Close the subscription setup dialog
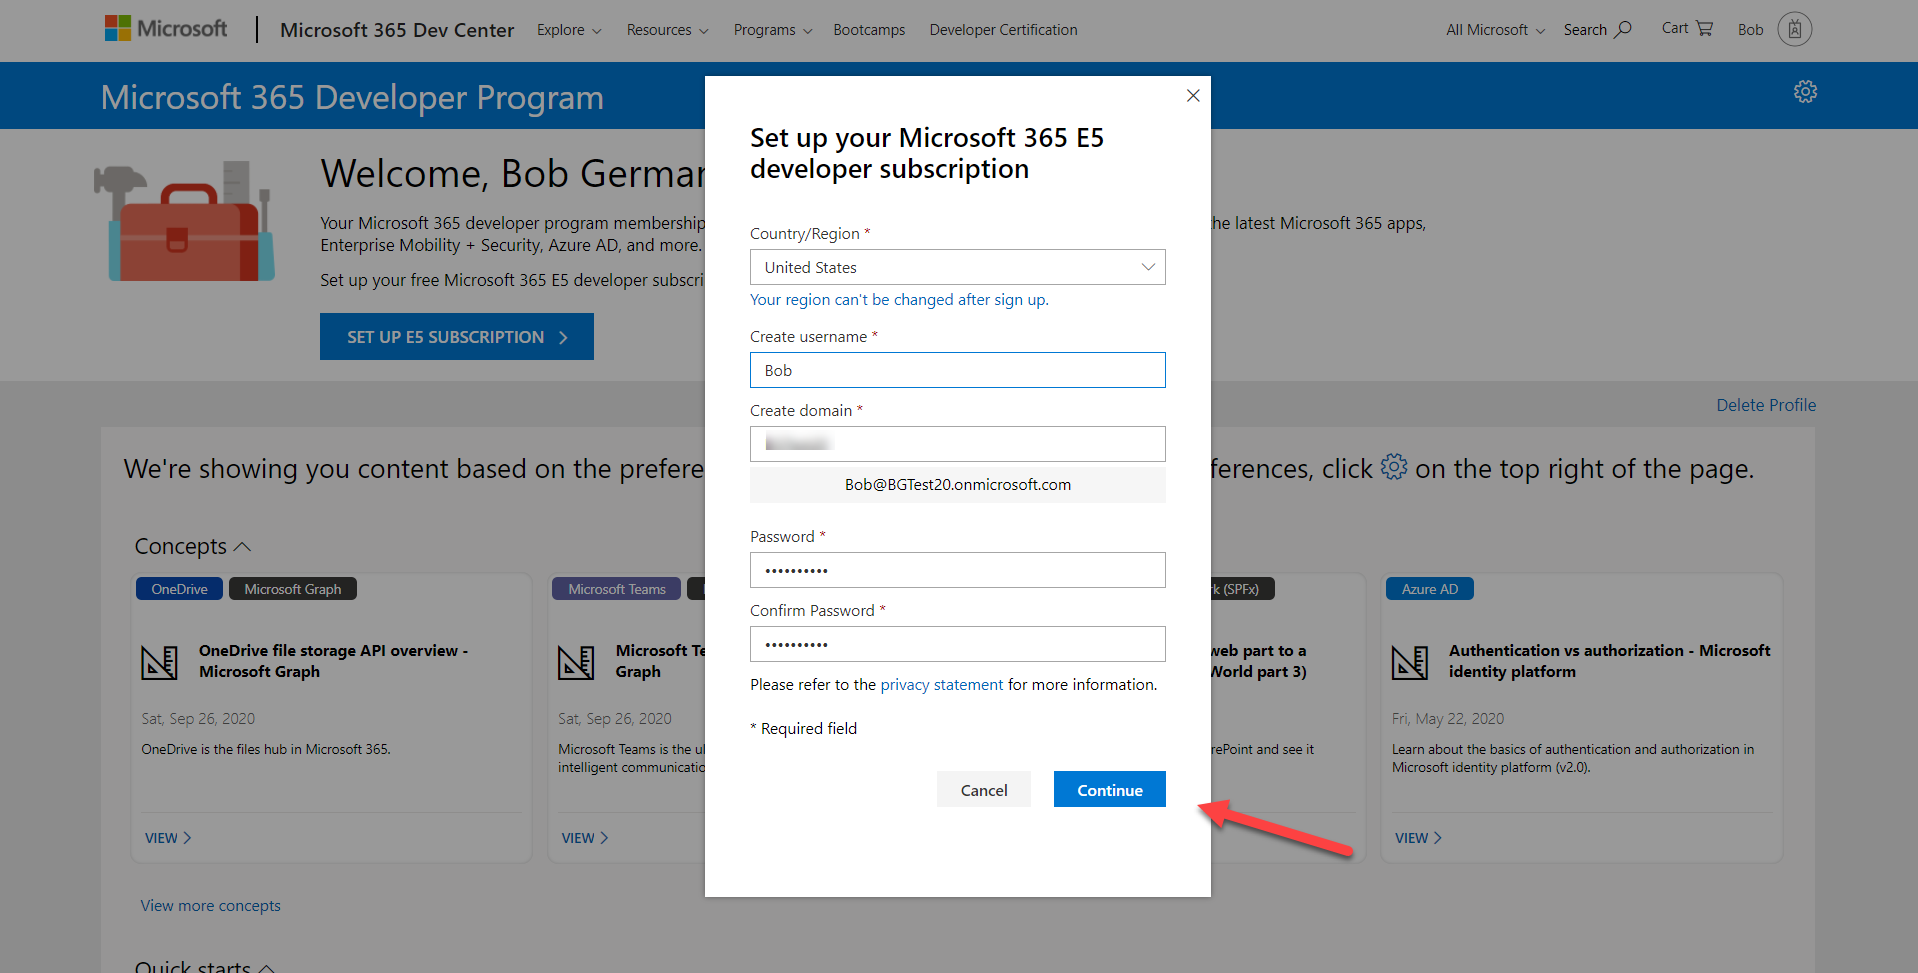1918x973 pixels. 1193,96
